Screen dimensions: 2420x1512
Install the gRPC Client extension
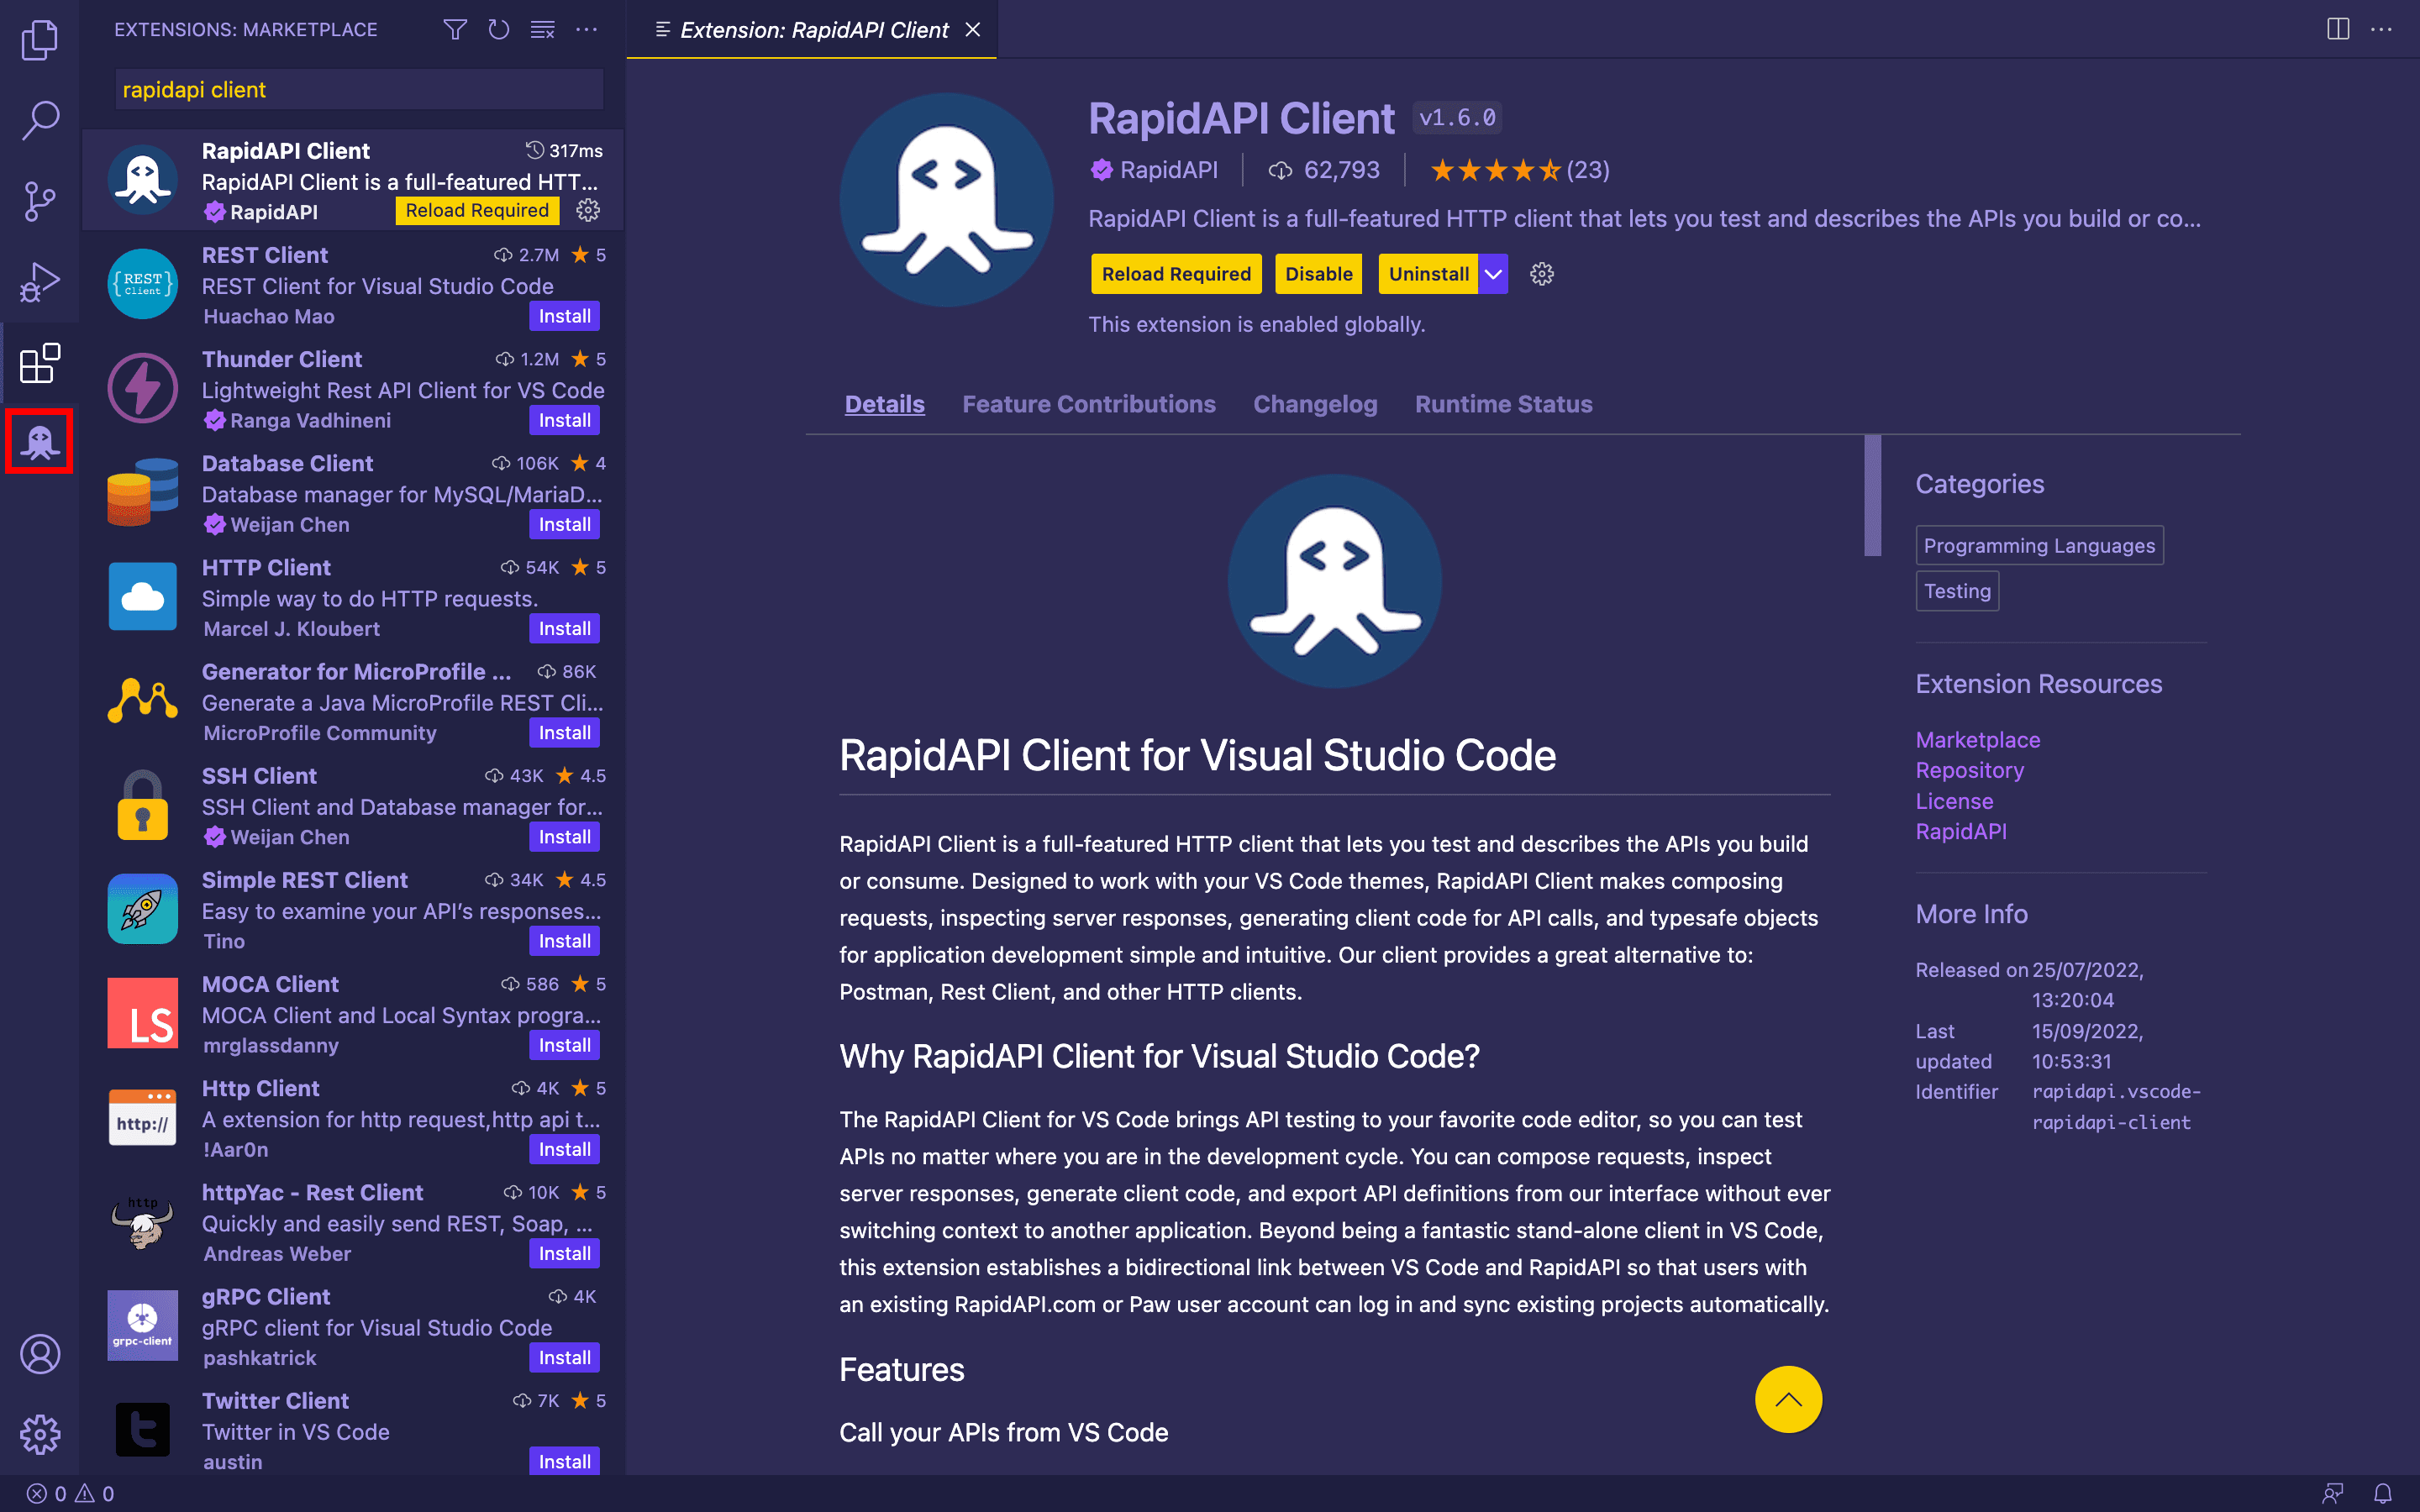coord(564,1357)
